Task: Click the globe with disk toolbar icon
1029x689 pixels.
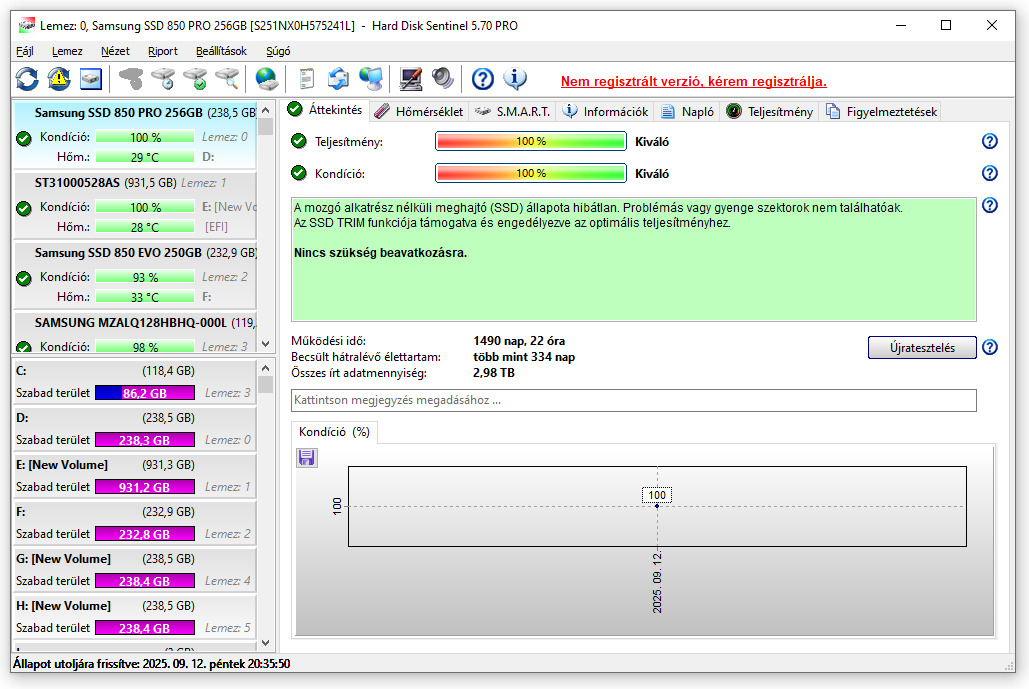Action: pos(266,79)
